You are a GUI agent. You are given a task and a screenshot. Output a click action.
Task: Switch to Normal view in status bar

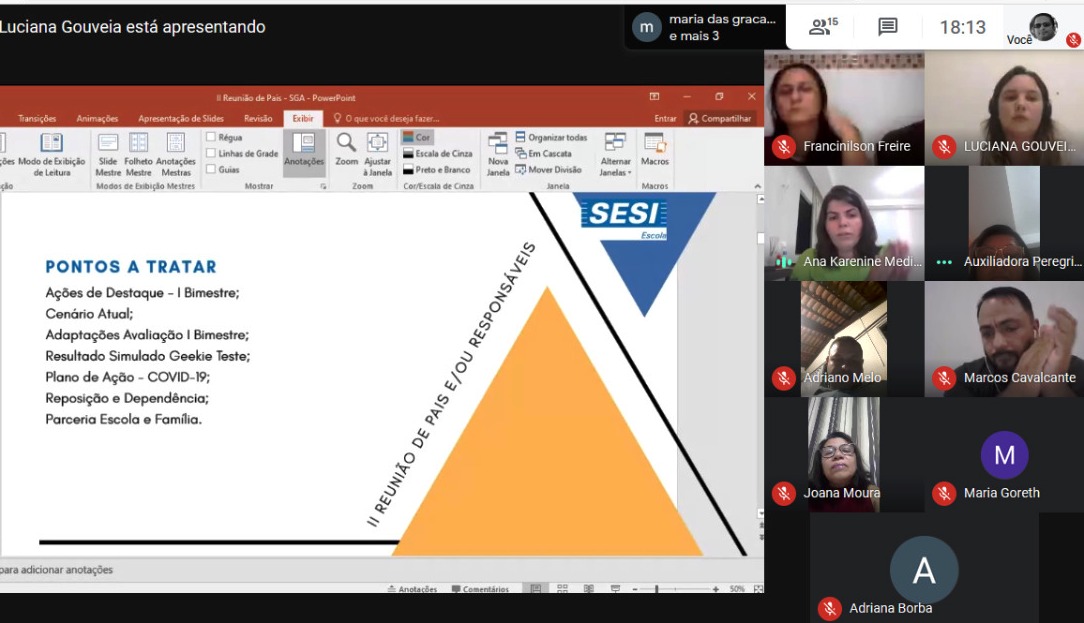(x=536, y=588)
